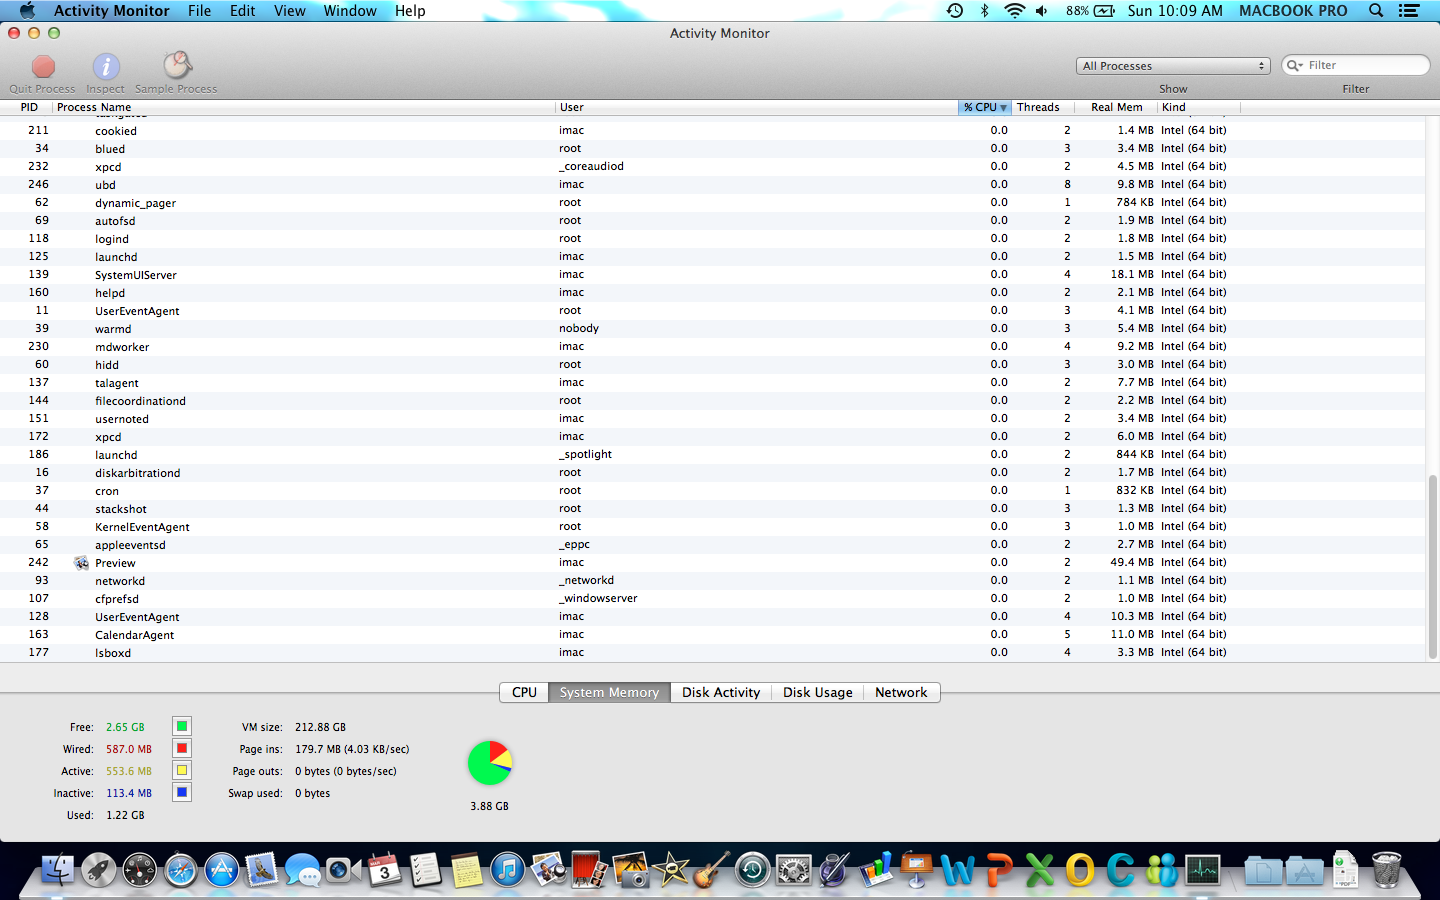Open the Spotlight magnifier in the menu bar

(x=1376, y=10)
